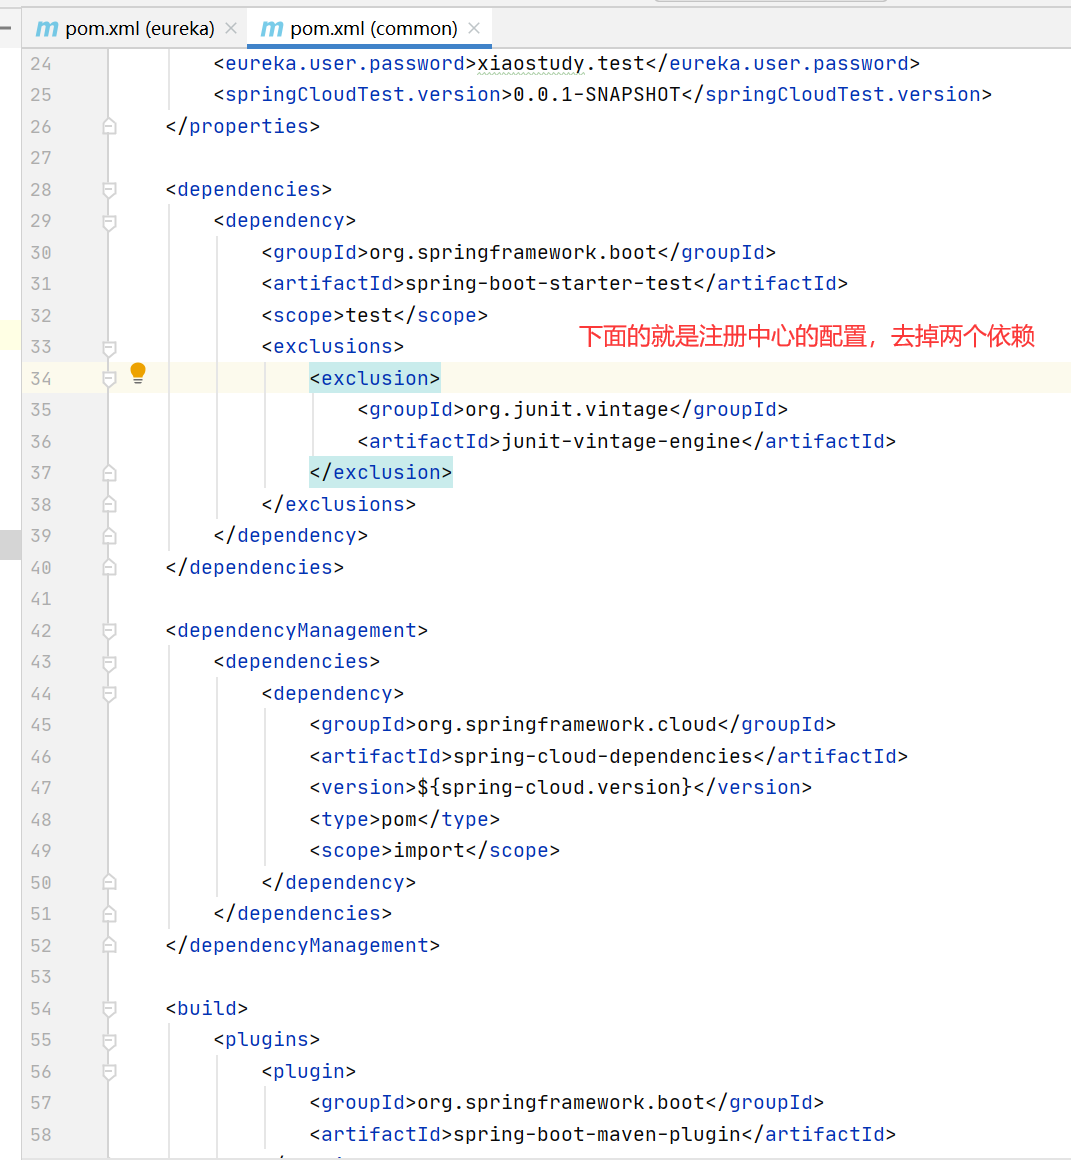Collapse the exclusion block at line 34
The height and width of the screenshot is (1160, 1071).
[109, 379]
